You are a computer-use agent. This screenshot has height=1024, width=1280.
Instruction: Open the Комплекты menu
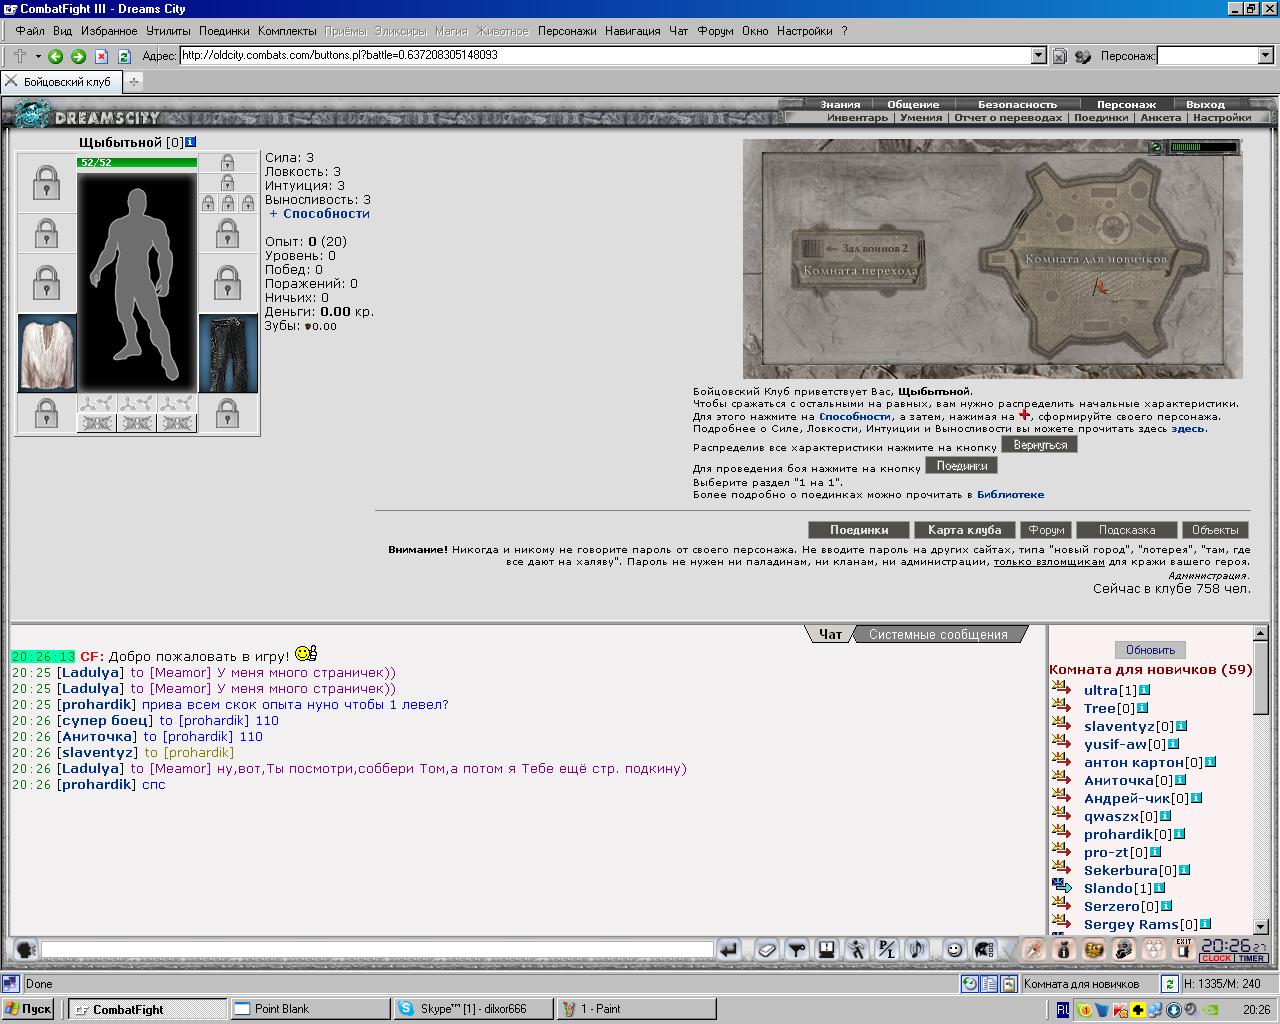(x=287, y=31)
